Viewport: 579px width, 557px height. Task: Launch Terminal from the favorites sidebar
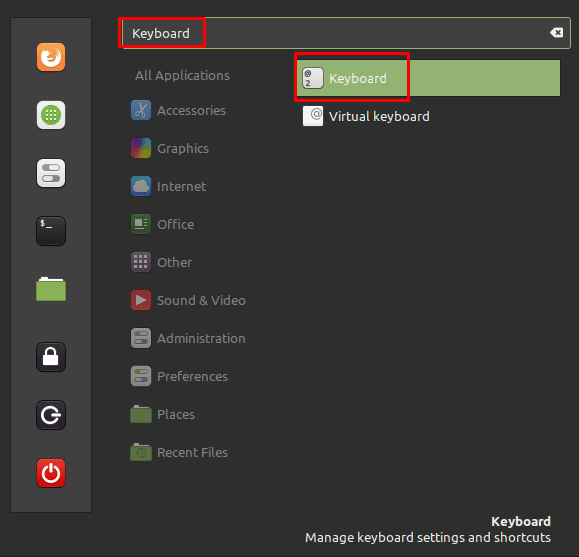coord(51,231)
